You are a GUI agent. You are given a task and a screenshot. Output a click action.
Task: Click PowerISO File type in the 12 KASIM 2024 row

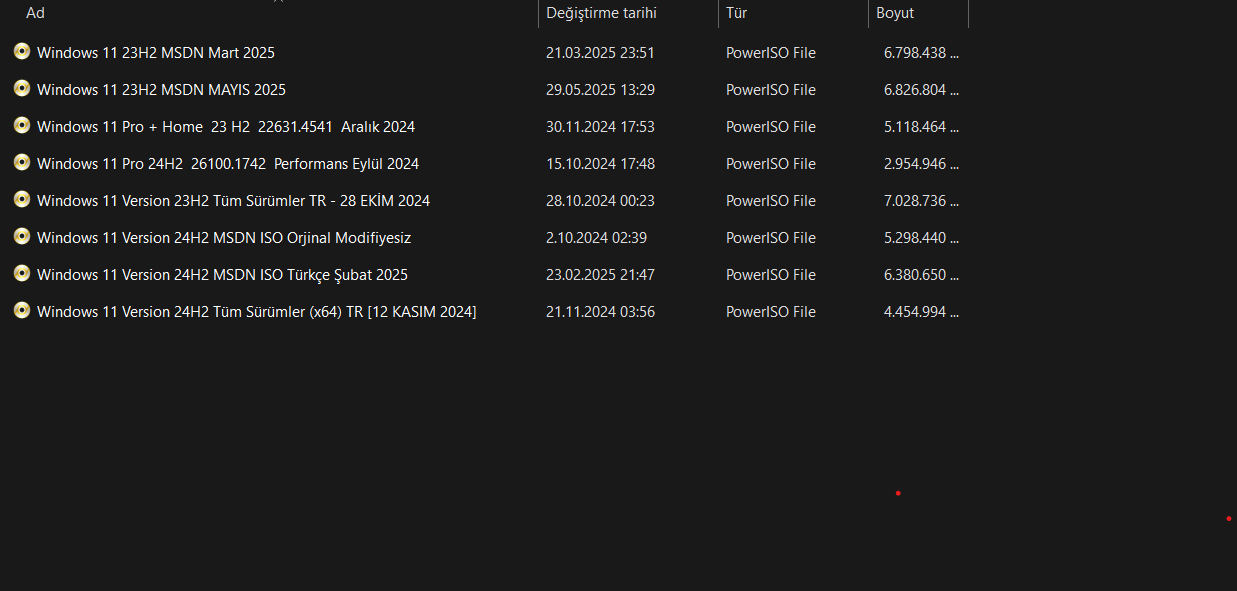(771, 312)
